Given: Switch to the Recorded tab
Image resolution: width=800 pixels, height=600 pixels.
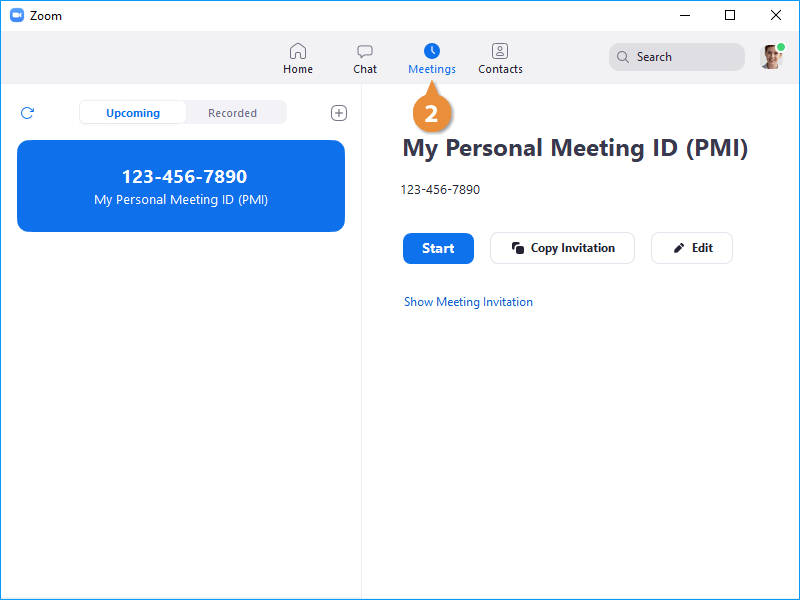Looking at the screenshot, I should pyautogui.click(x=232, y=113).
